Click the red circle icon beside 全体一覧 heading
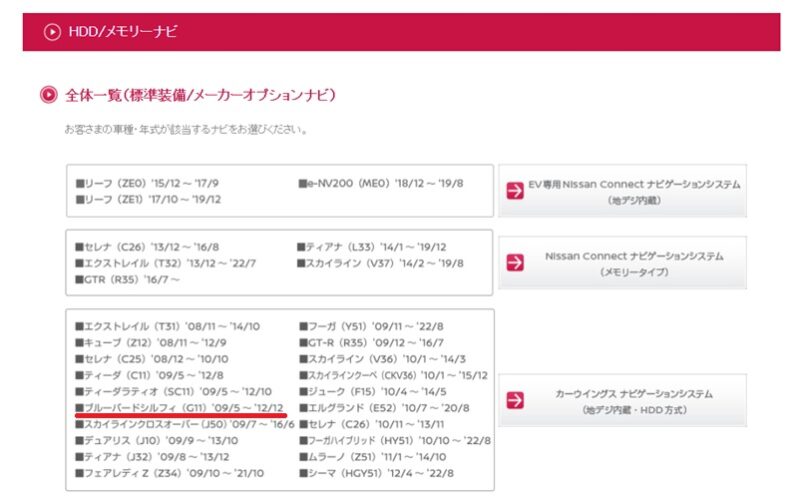The height and width of the screenshot is (503, 800). (47, 95)
